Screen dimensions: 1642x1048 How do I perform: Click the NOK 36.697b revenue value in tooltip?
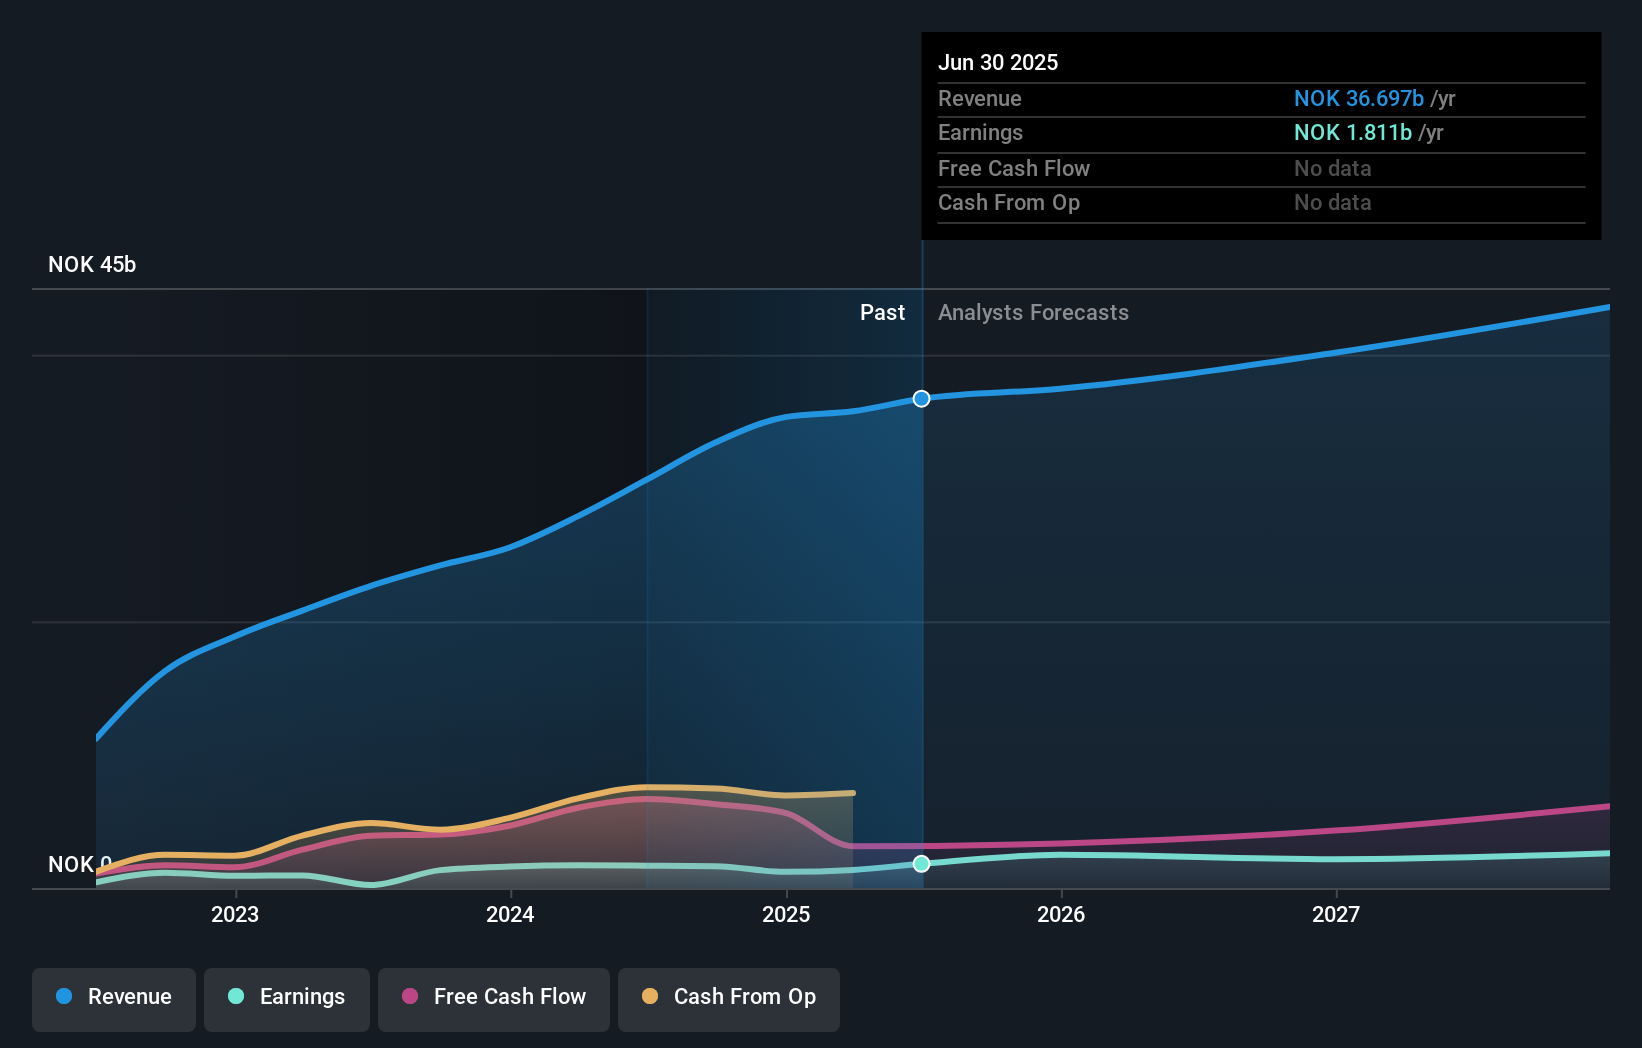click(x=1358, y=98)
